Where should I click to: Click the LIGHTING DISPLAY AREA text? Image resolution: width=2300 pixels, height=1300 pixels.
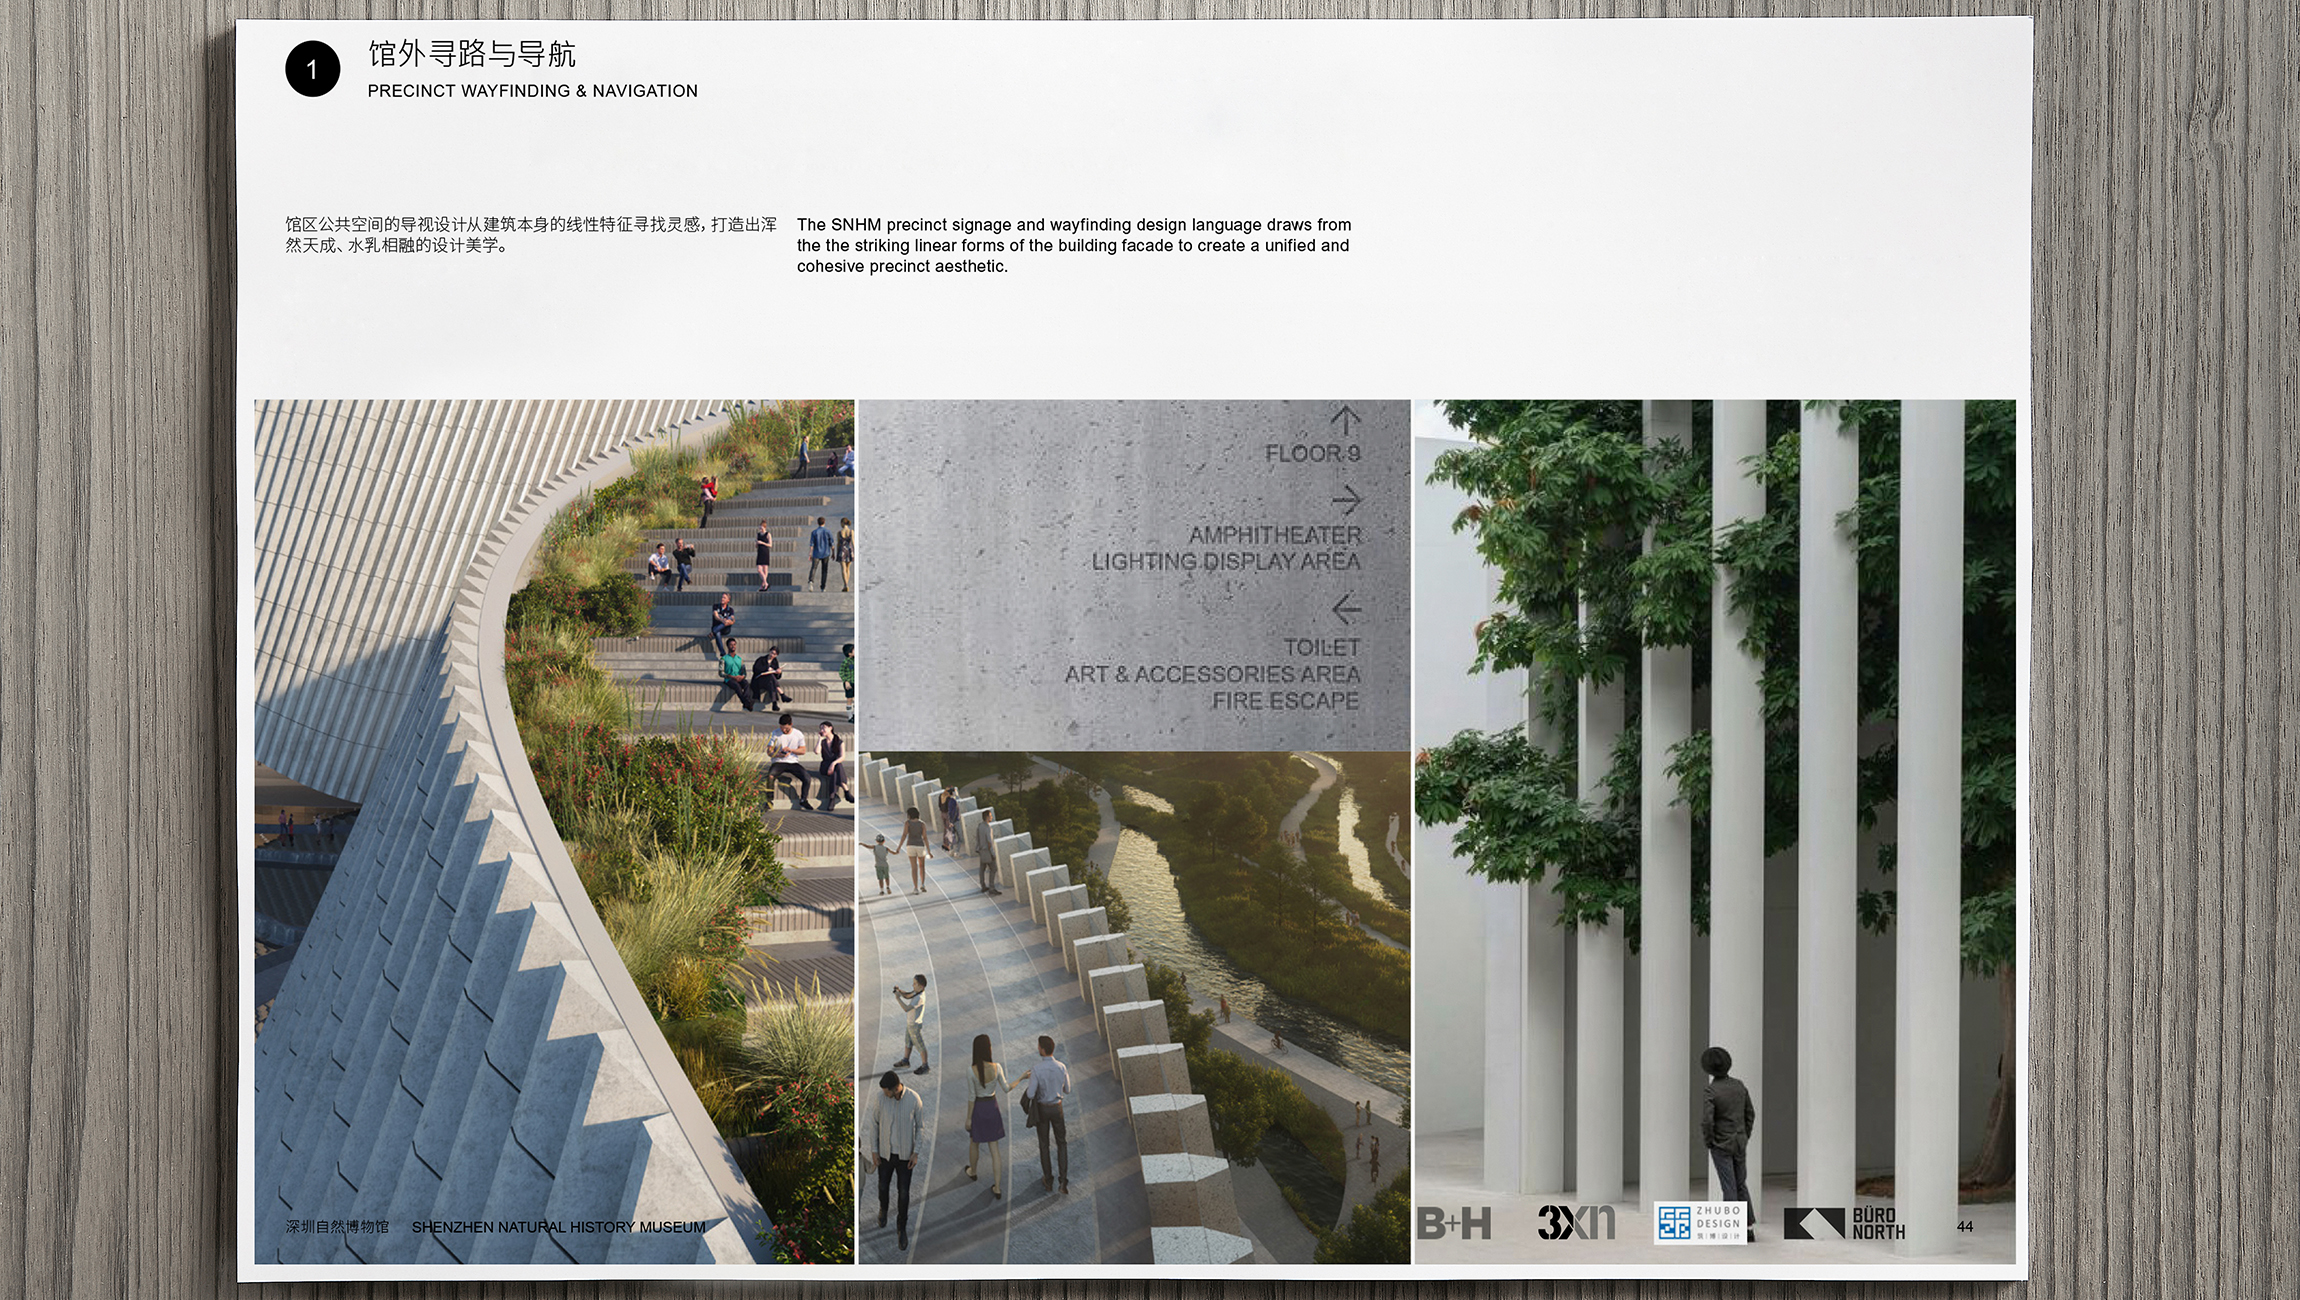coord(1225,562)
